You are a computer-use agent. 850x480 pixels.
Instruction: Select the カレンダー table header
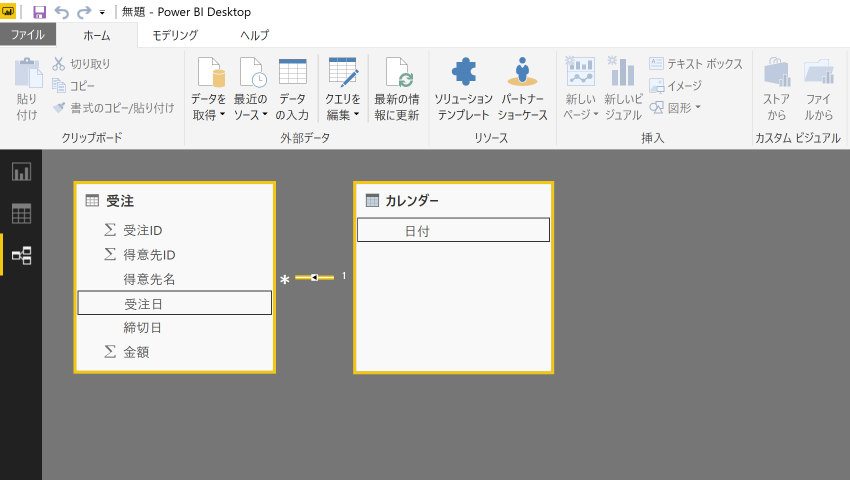453,201
